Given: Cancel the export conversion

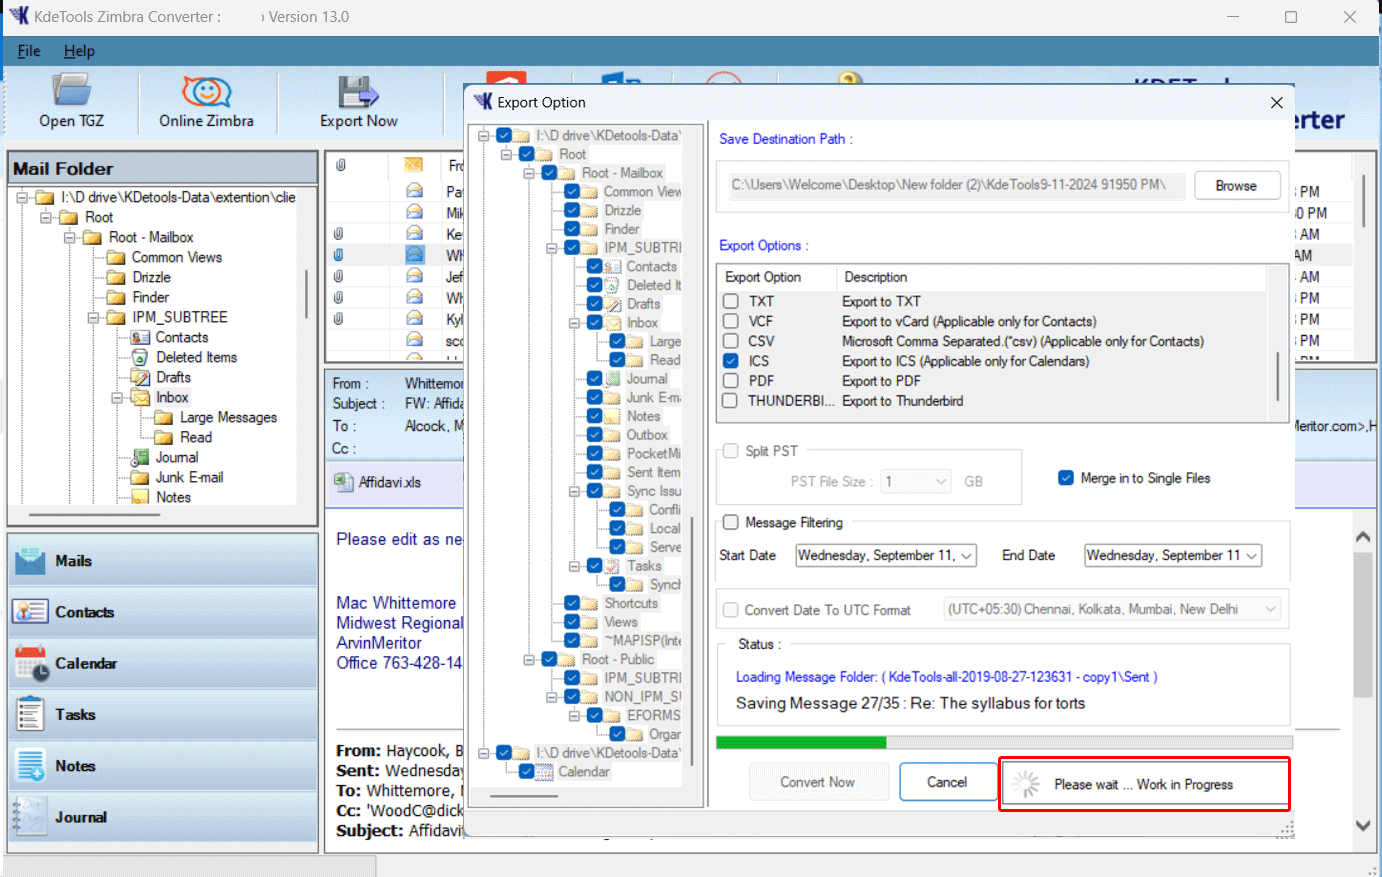Looking at the screenshot, I should (946, 782).
